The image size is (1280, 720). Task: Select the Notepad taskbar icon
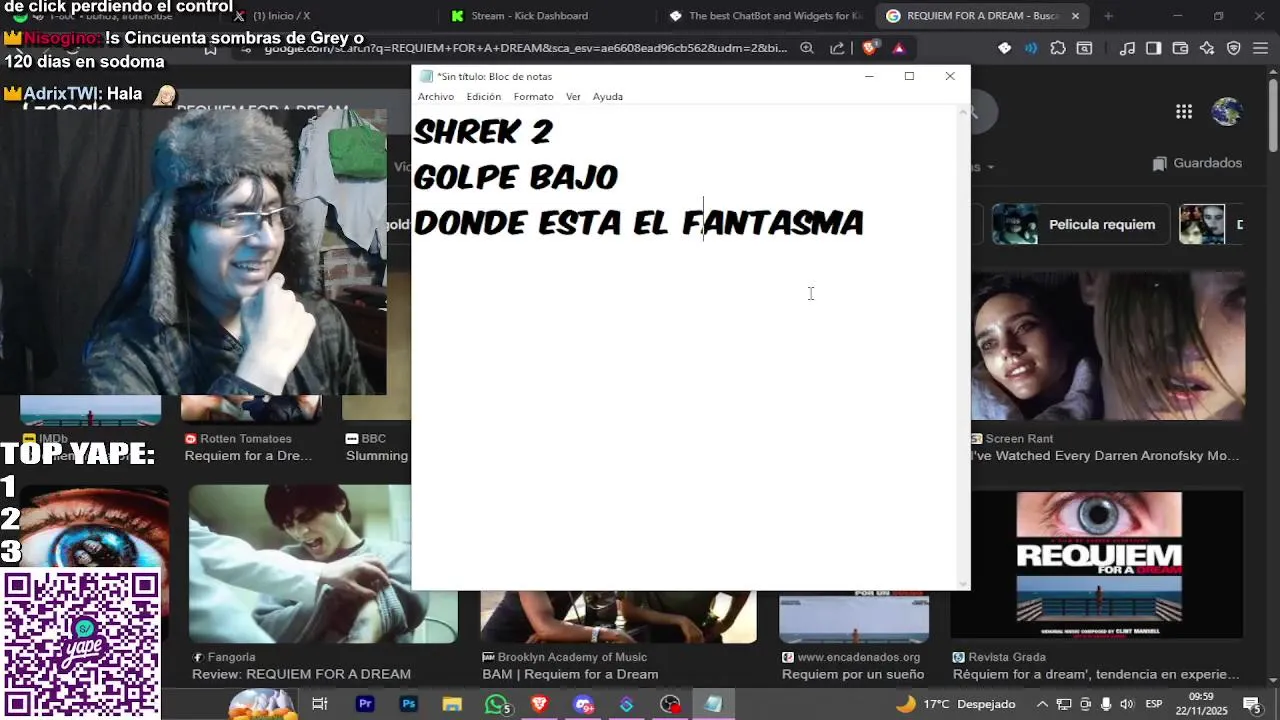(713, 704)
